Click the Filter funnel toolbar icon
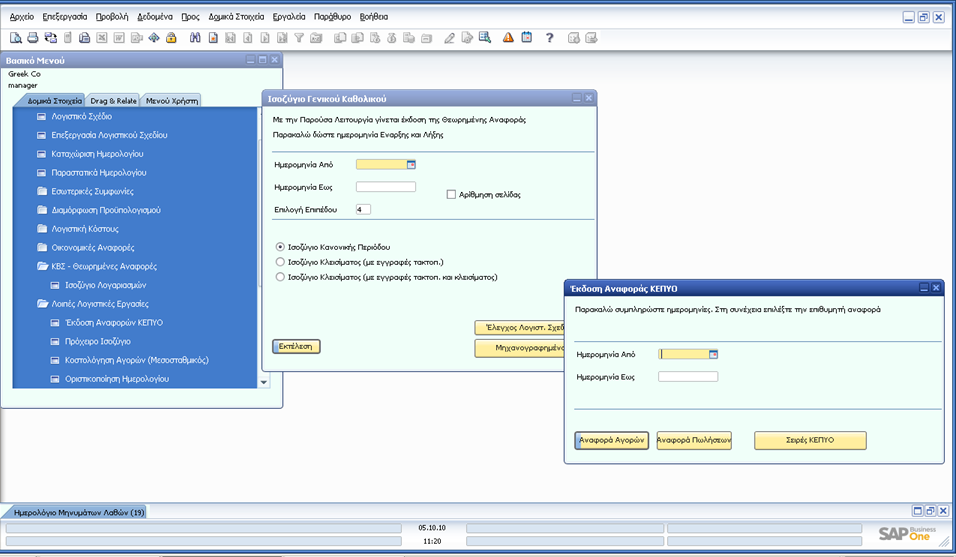 299,38
